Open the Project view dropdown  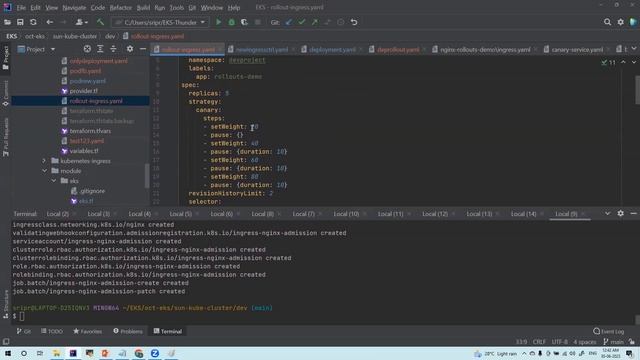[x=53, y=49]
